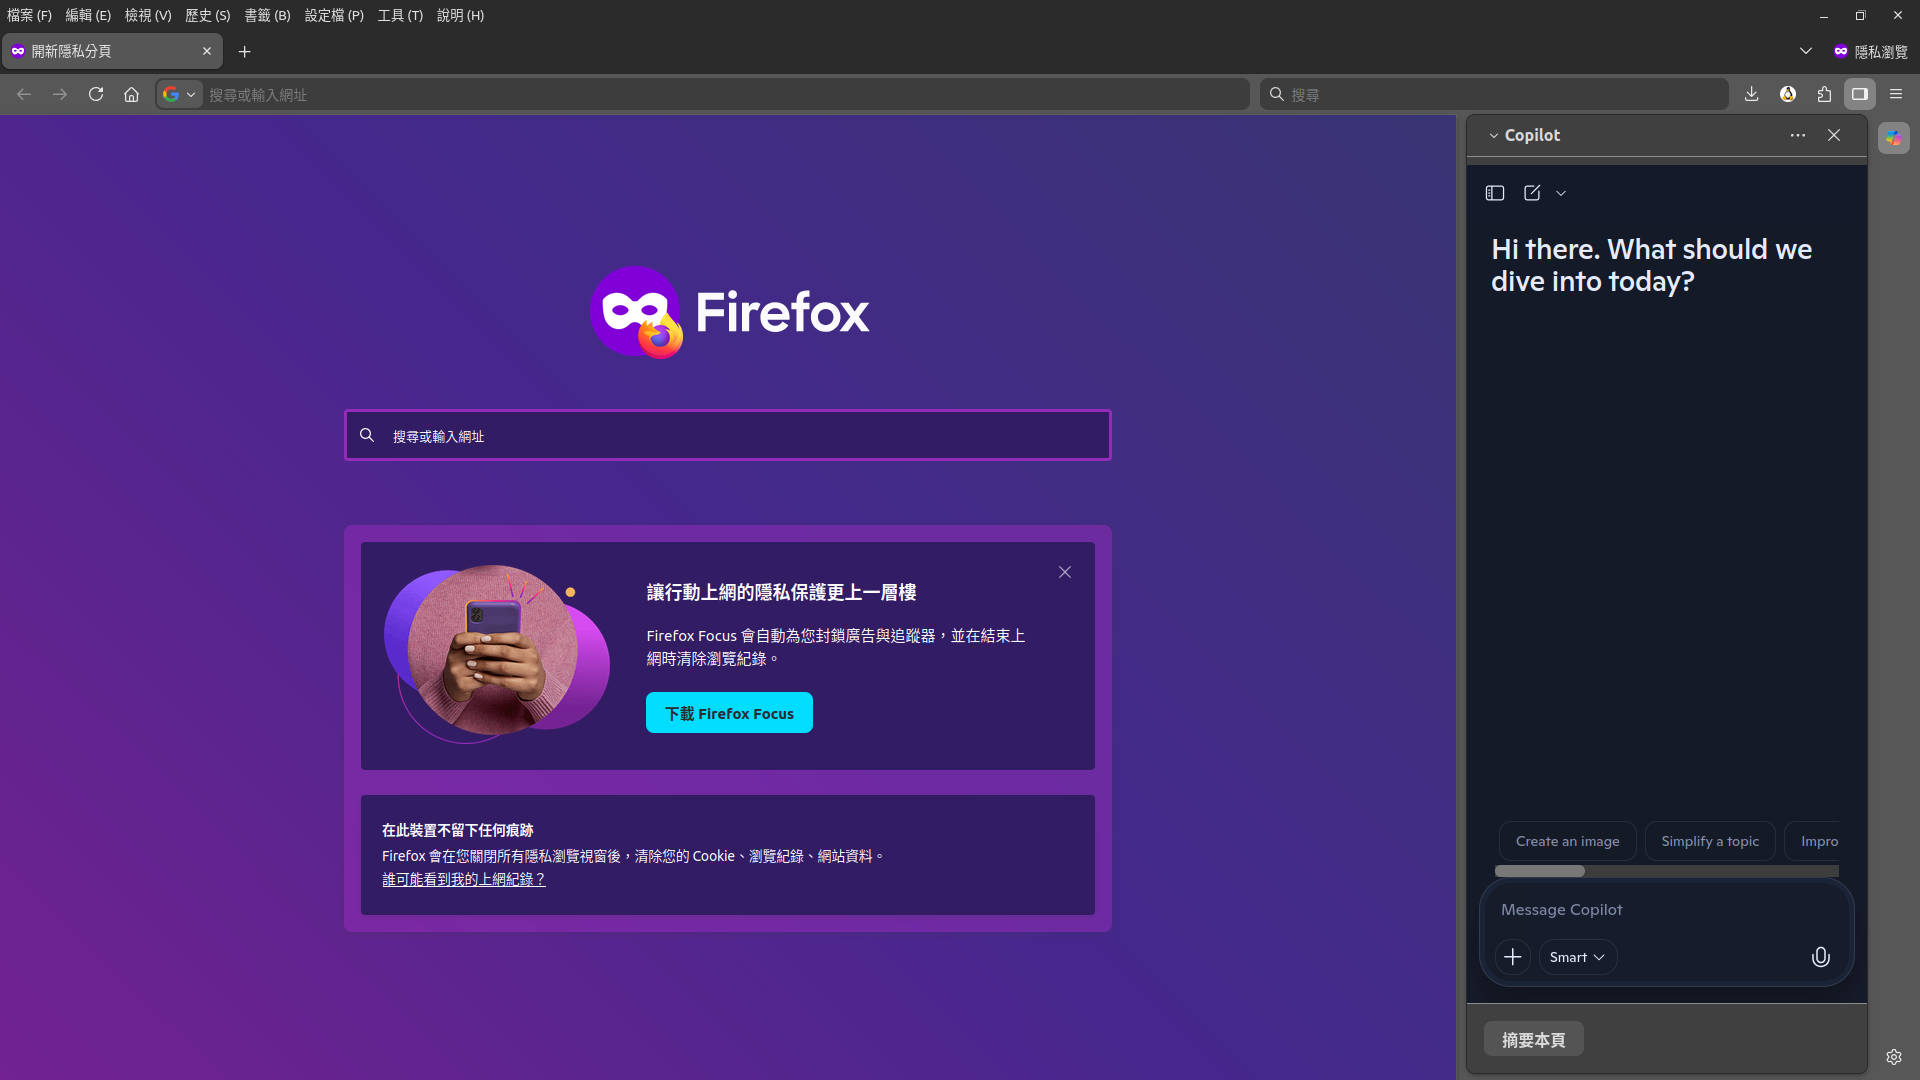
Task: Choose the Simplify a topic suggestion
Action: click(1710, 841)
